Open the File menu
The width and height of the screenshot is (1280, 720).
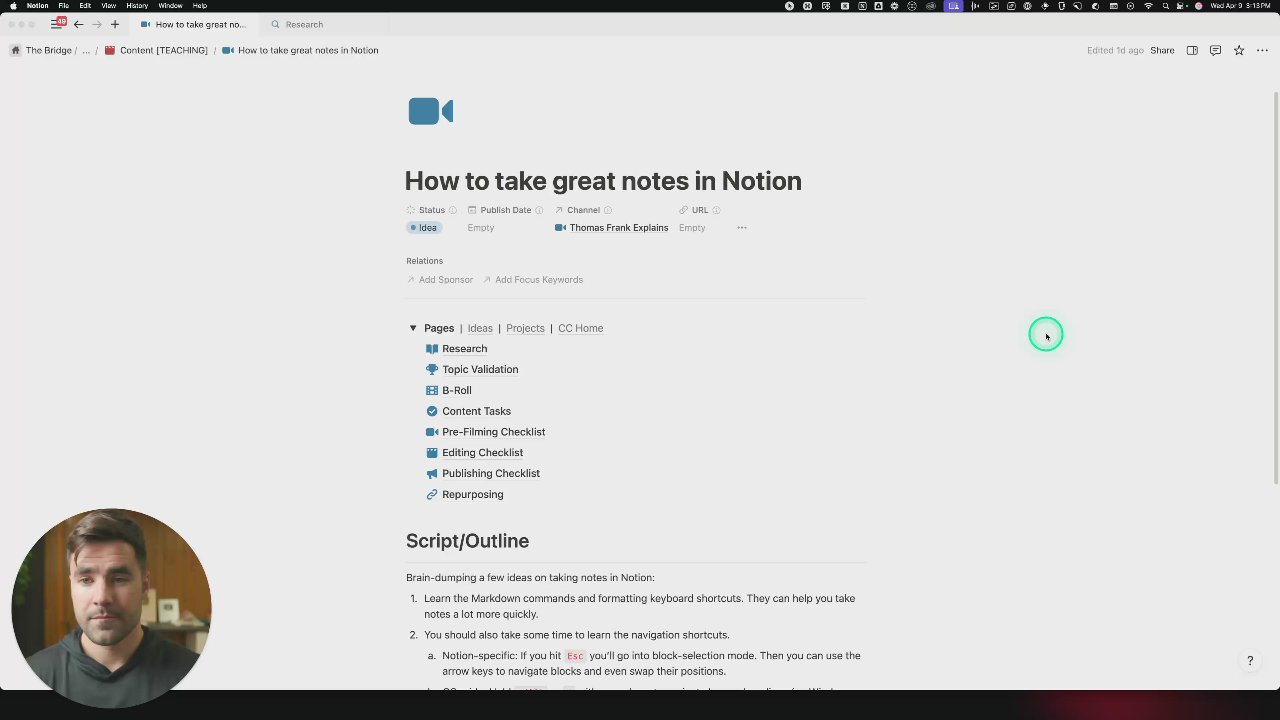pos(63,6)
